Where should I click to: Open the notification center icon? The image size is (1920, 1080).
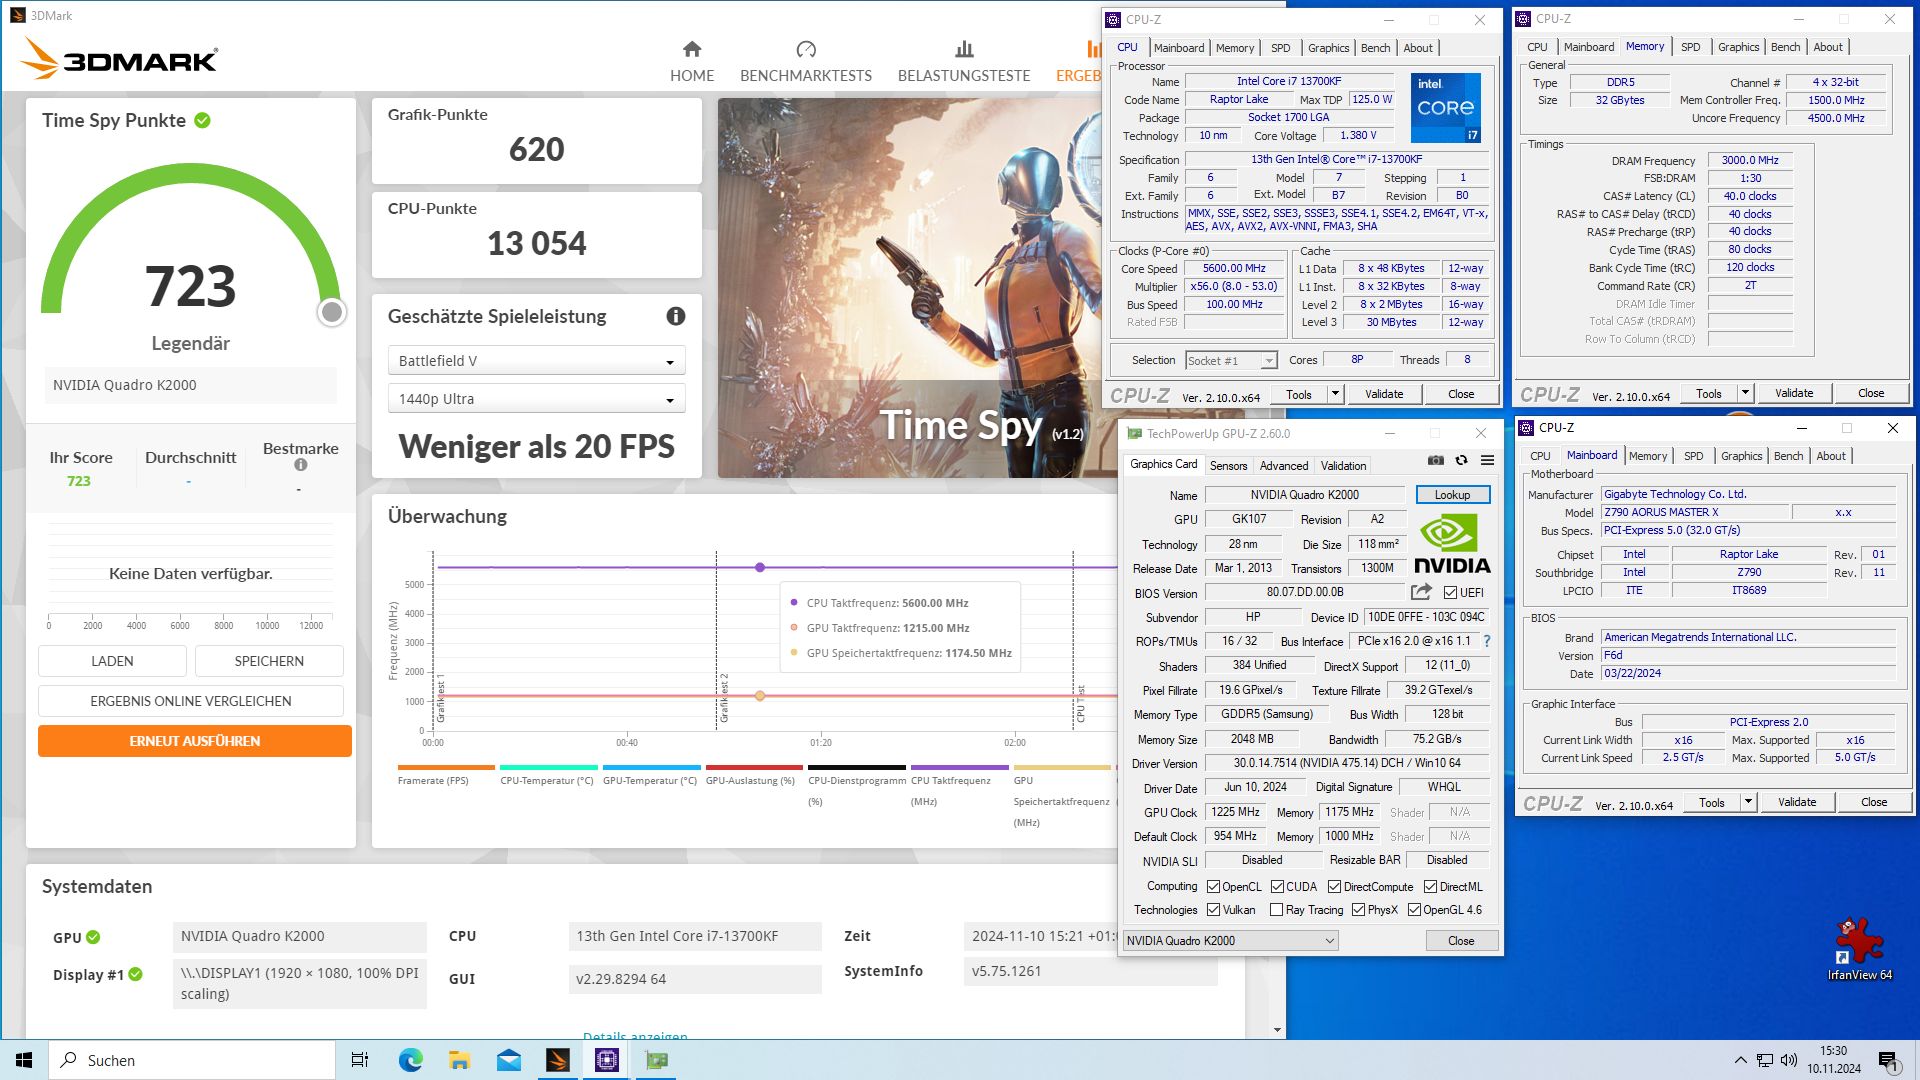1888,1060
